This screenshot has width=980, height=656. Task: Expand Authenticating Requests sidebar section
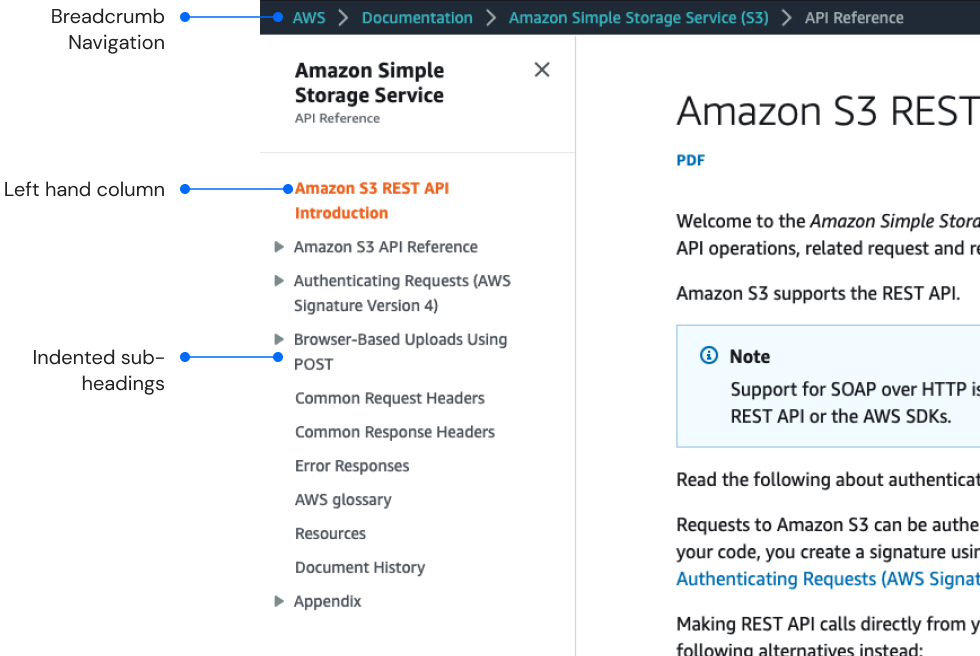click(x=279, y=281)
